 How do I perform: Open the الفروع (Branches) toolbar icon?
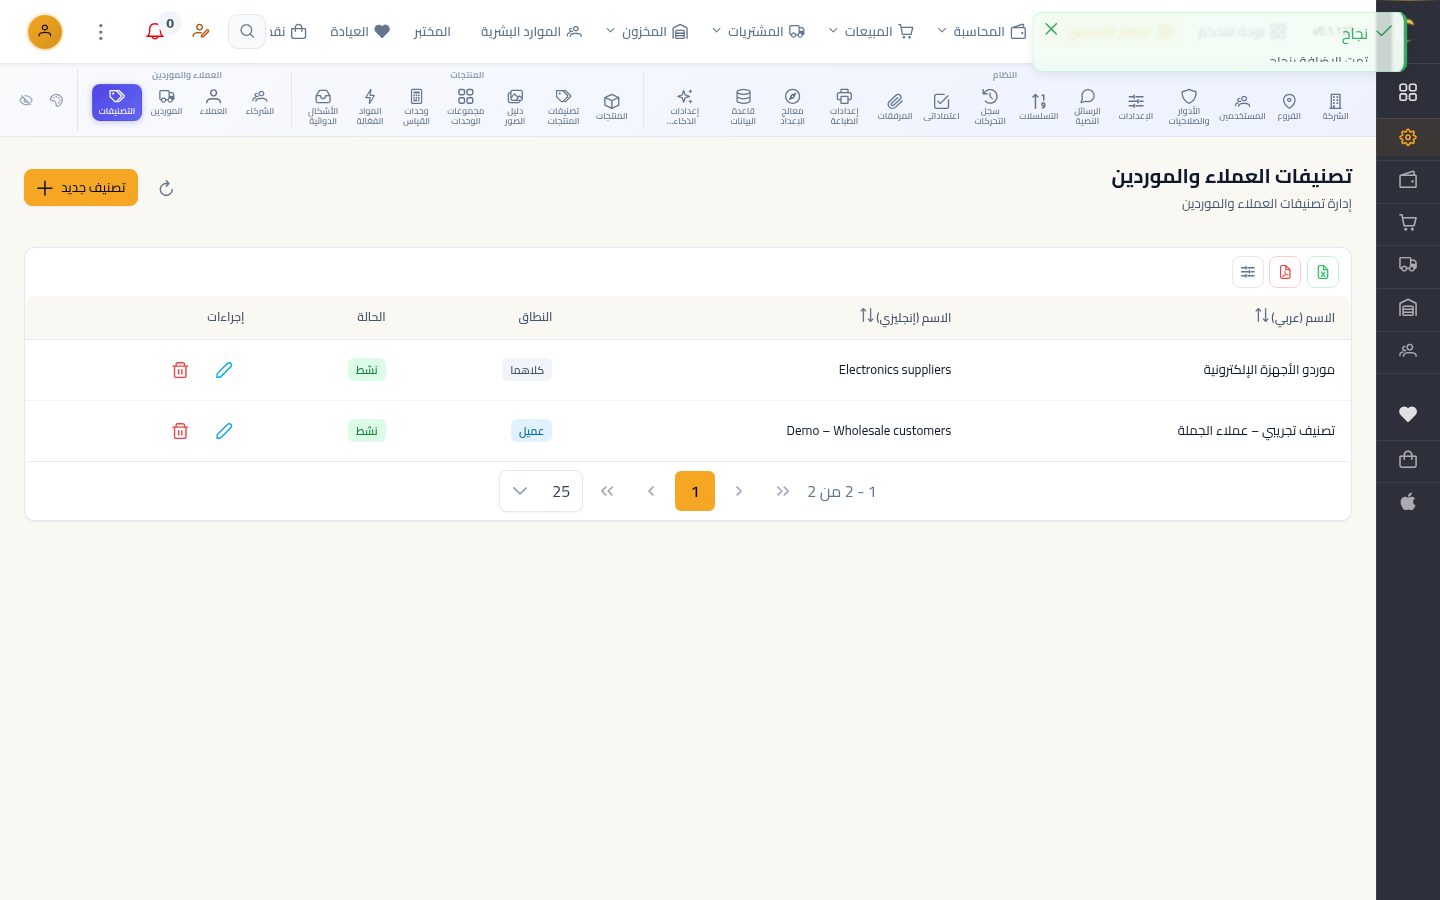click(x=1289, y=105)
